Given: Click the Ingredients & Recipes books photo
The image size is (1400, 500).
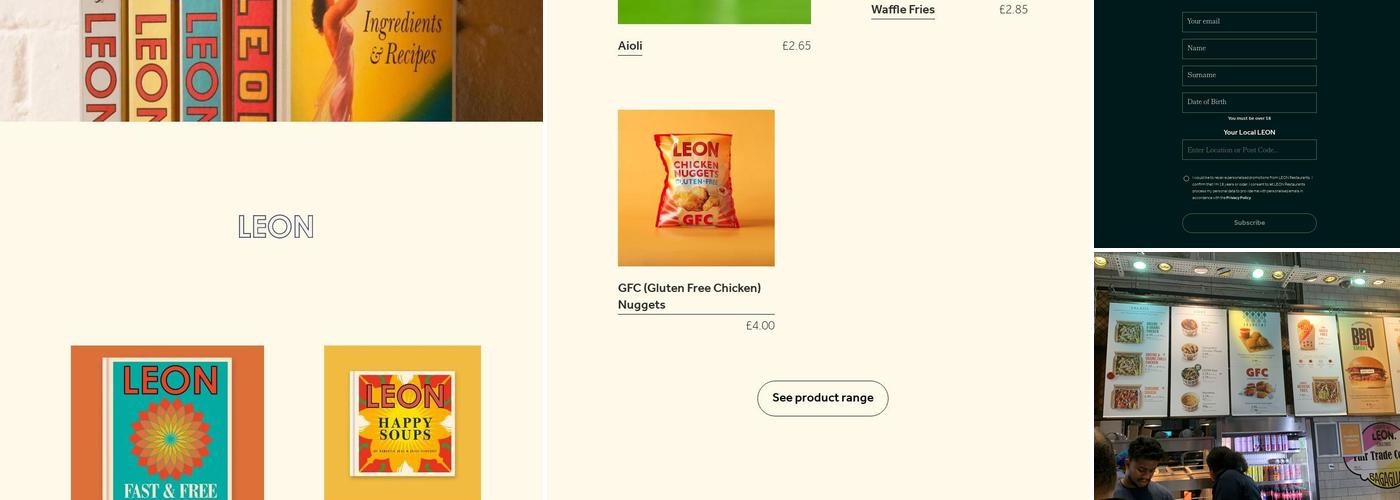Looking at the screenshot, I should [271, 60].
